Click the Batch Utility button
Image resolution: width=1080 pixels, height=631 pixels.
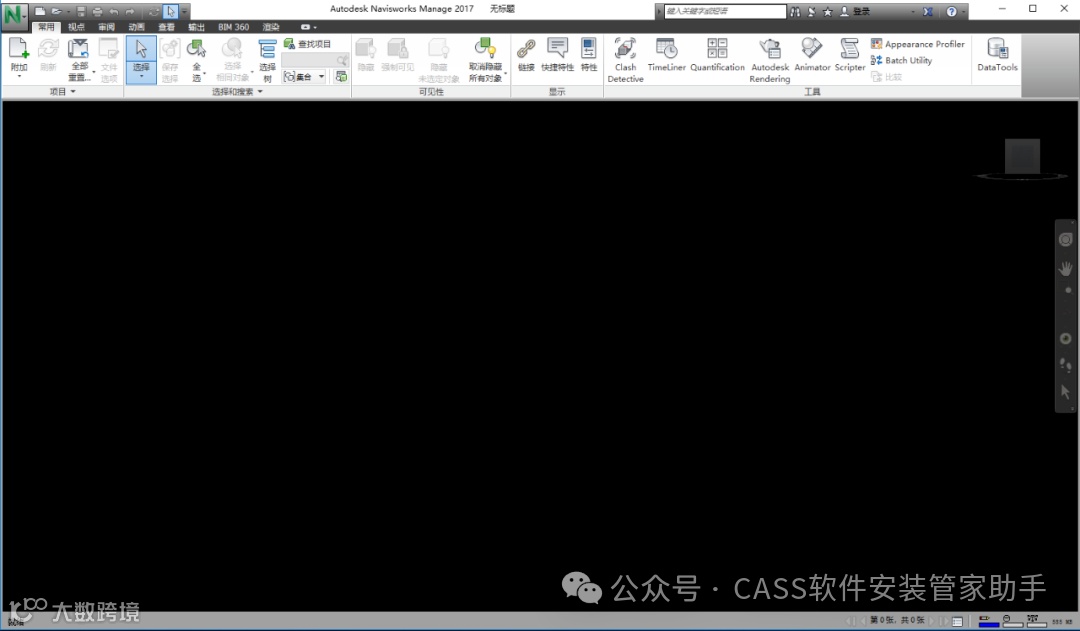902,61
